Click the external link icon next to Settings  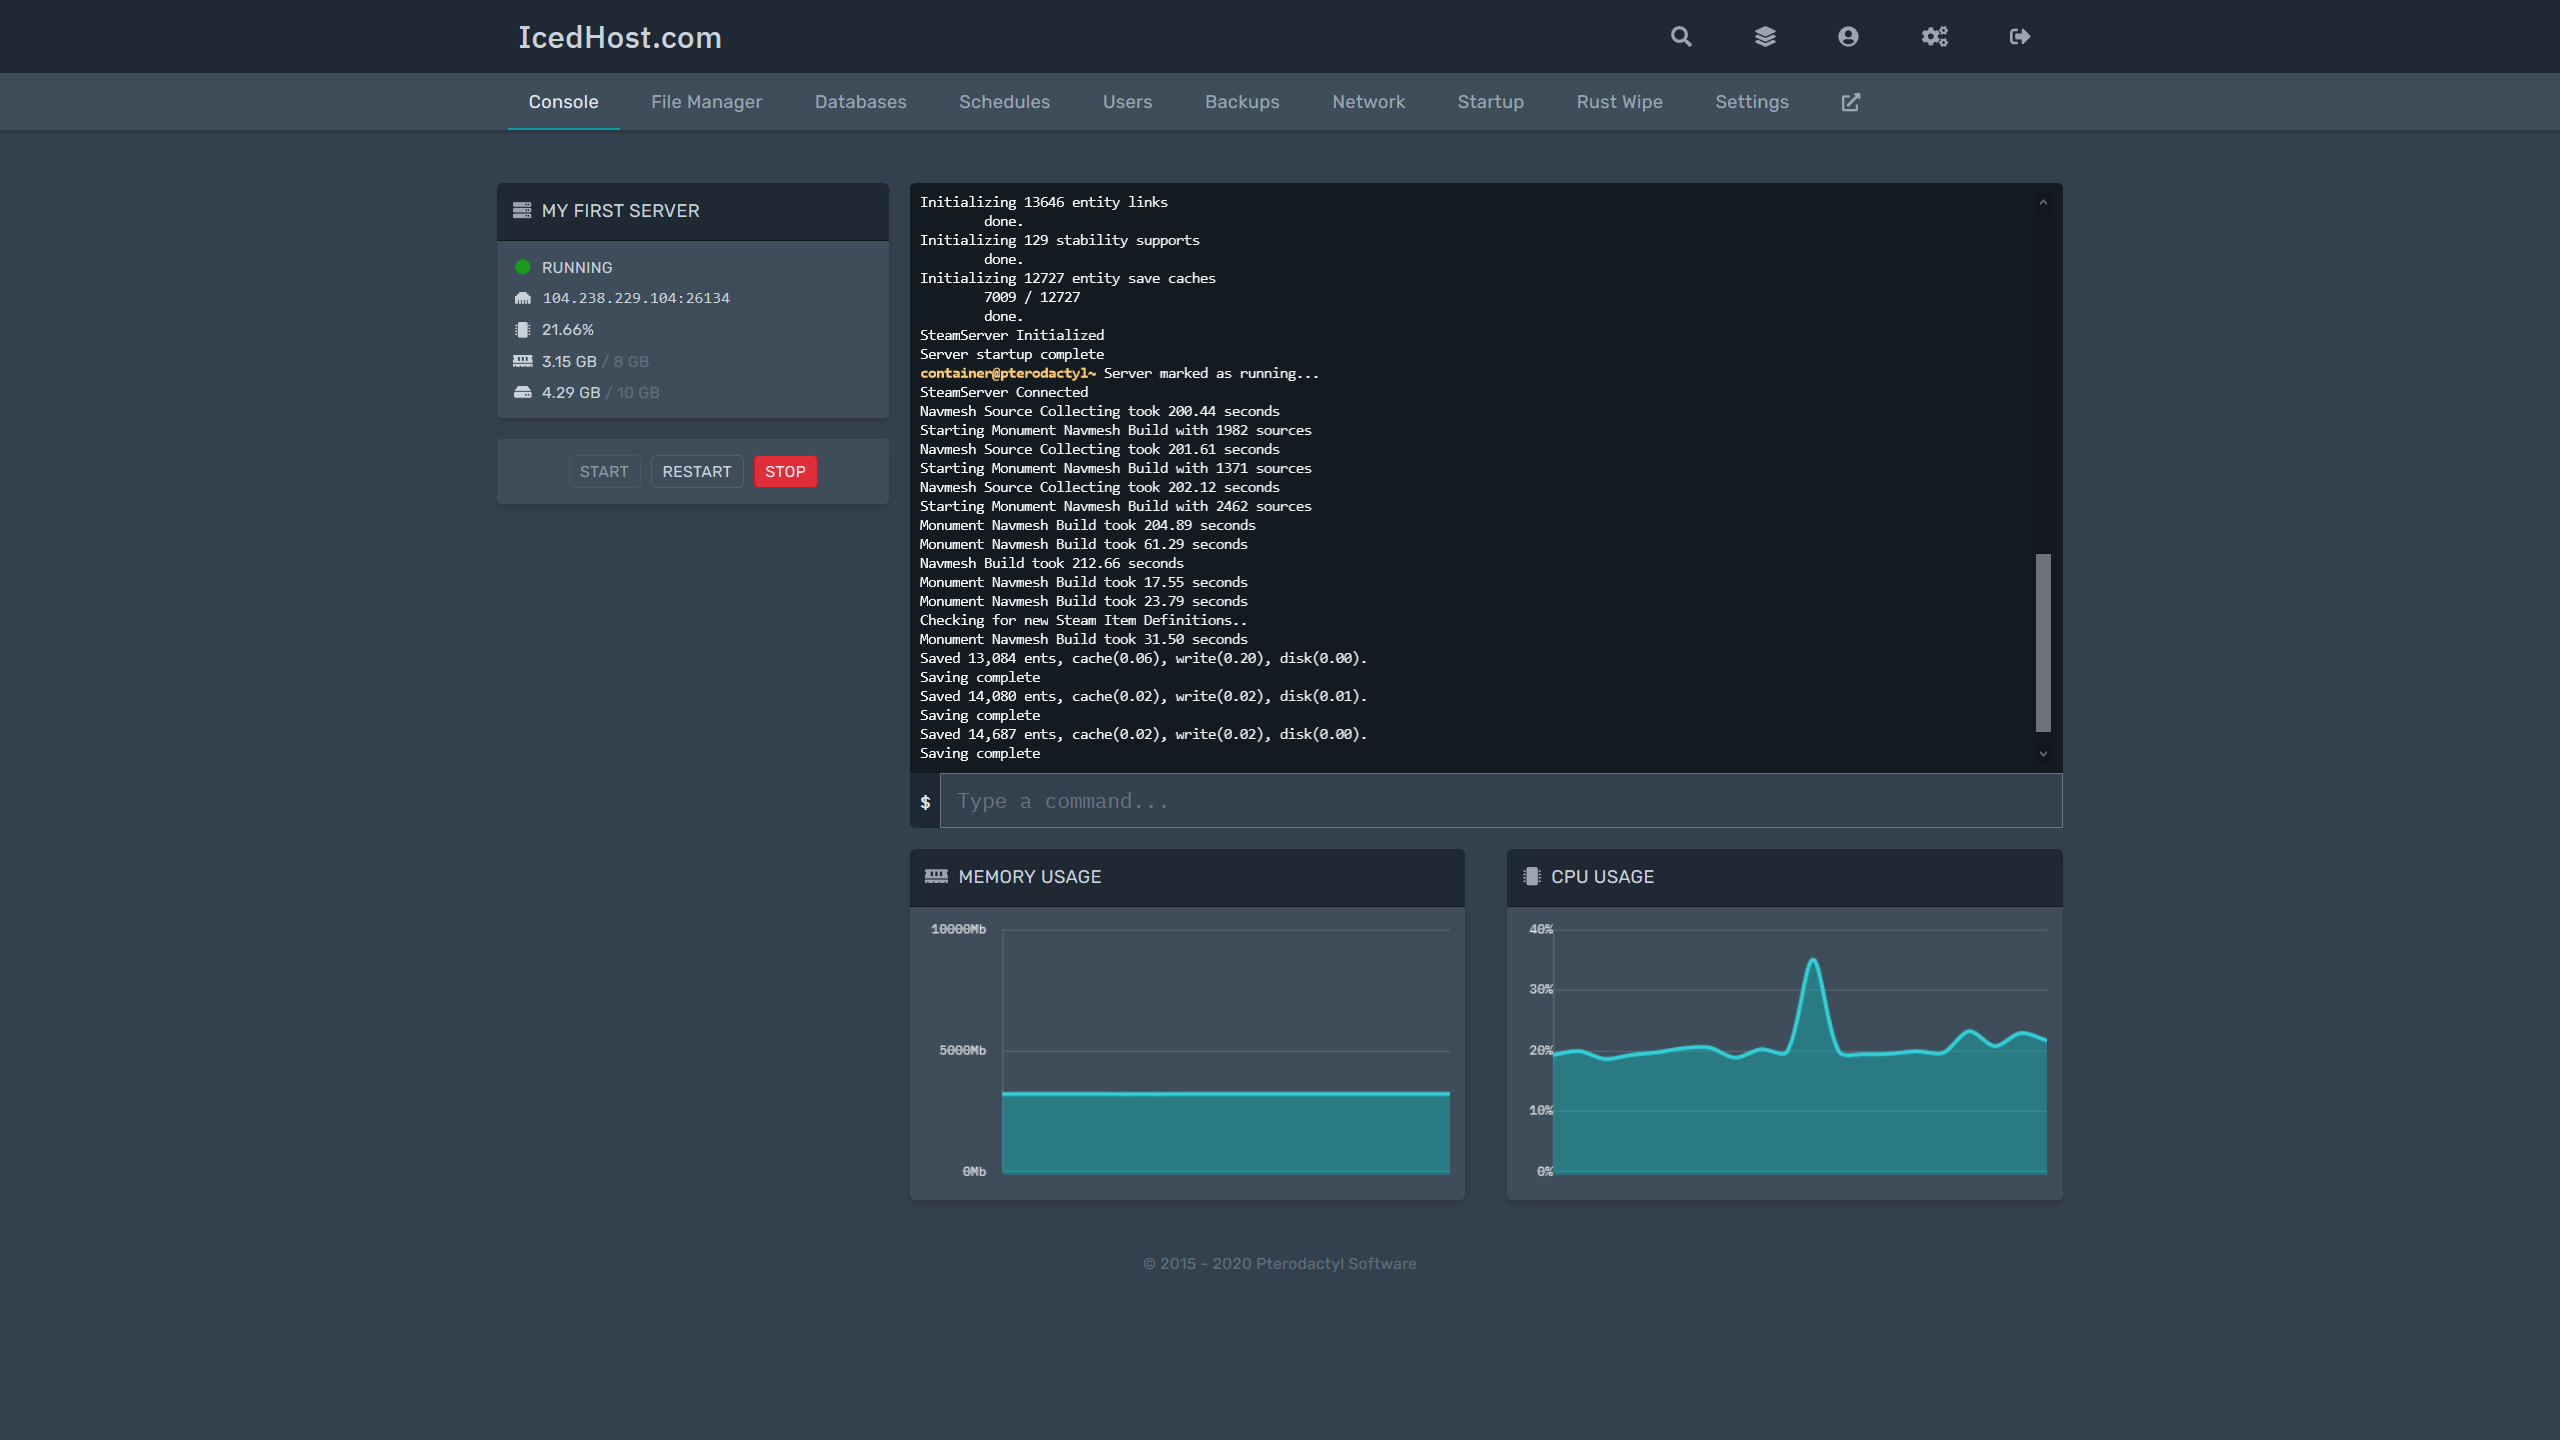[x=1851, y=100]
